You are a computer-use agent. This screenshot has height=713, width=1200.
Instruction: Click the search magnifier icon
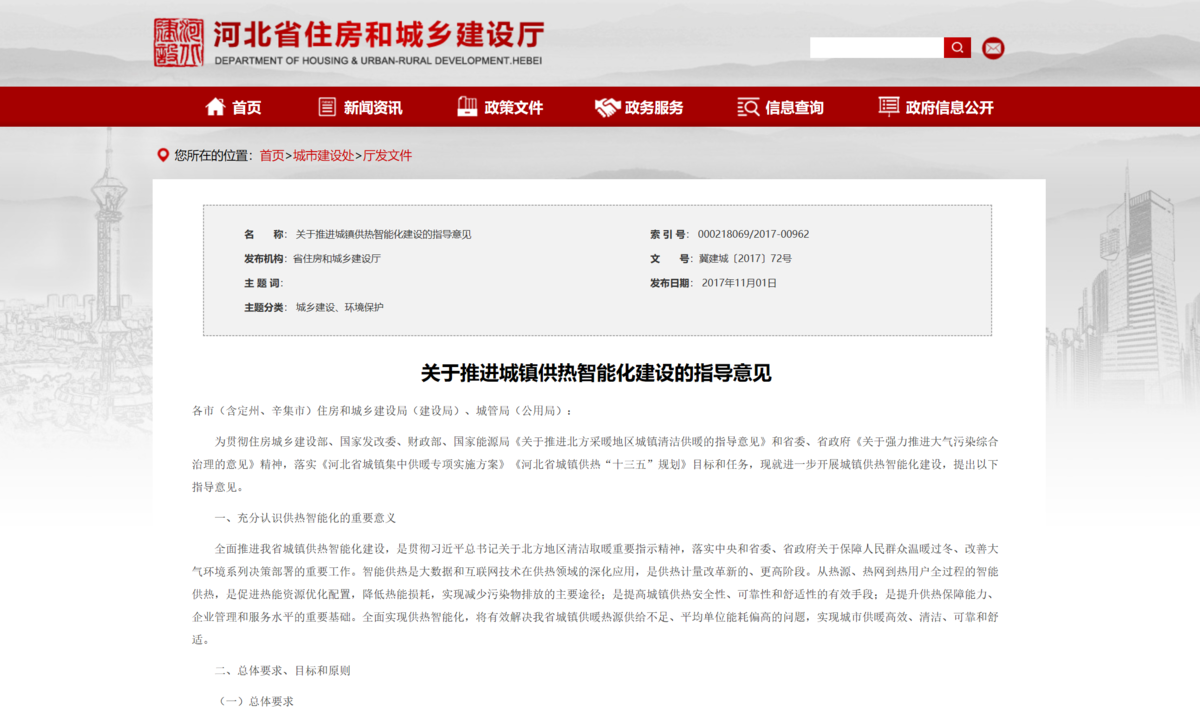coord(956,47)
